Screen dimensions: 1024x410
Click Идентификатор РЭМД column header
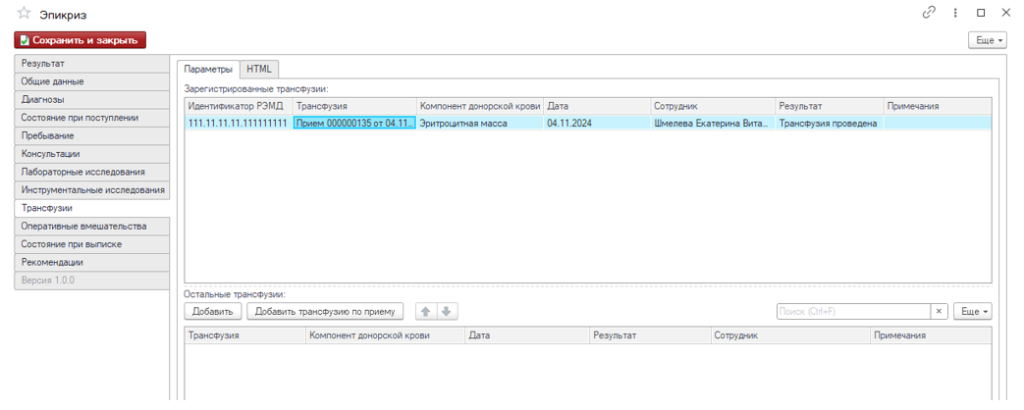click(238, 106)
